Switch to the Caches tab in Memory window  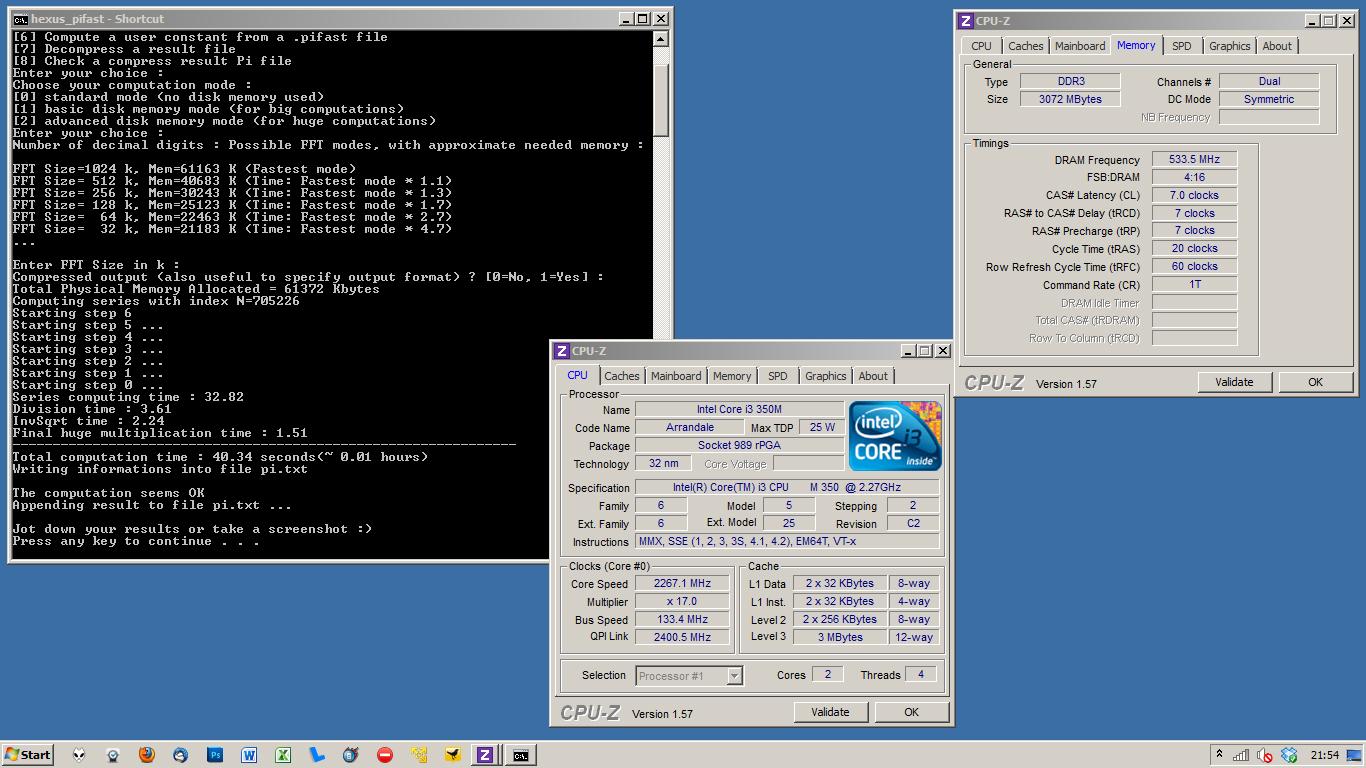(1025, 46)
